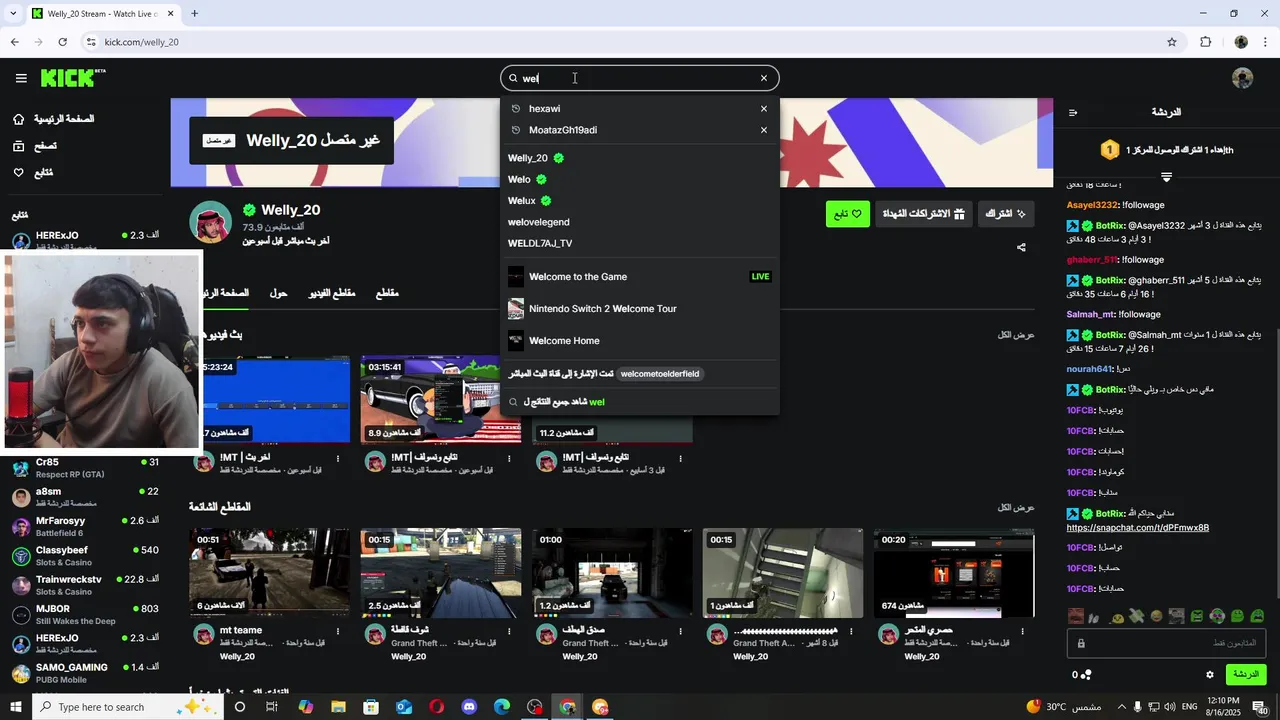The image size is (1280, 720).
Task: Show all stream videos
Action: pyautogui.click(x=1016, y=335)
